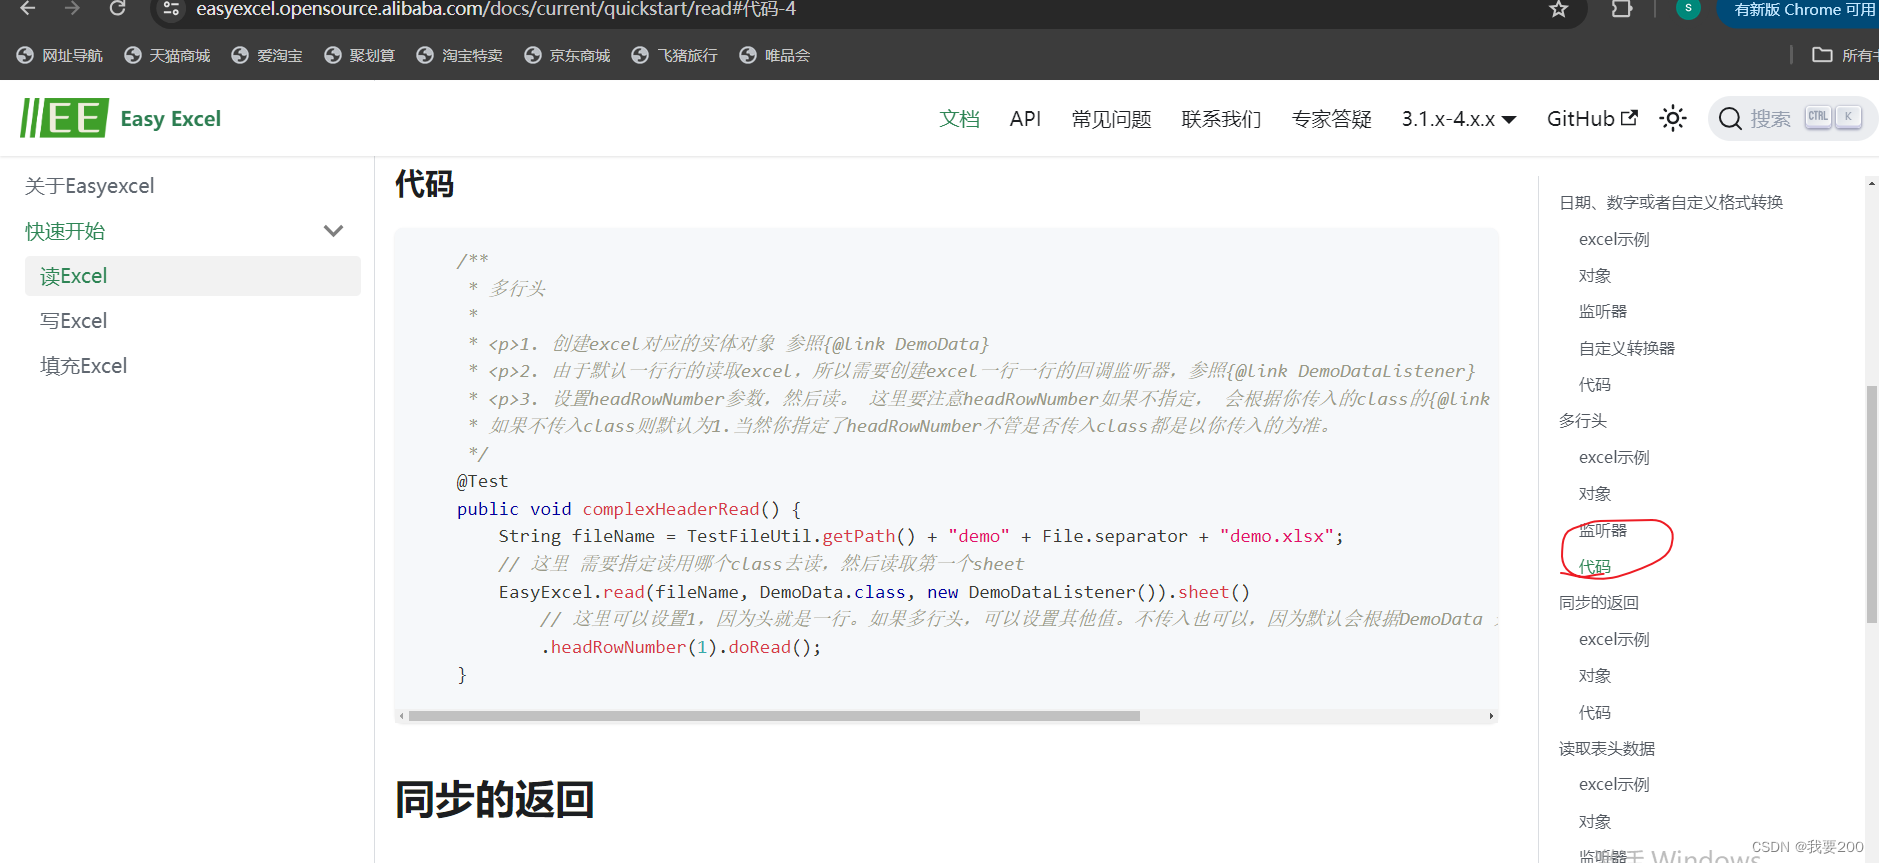The width and height of the screenshot is (1879, 863).
Task: Open the 常见问题 nav item
Action: [1111, 119]
